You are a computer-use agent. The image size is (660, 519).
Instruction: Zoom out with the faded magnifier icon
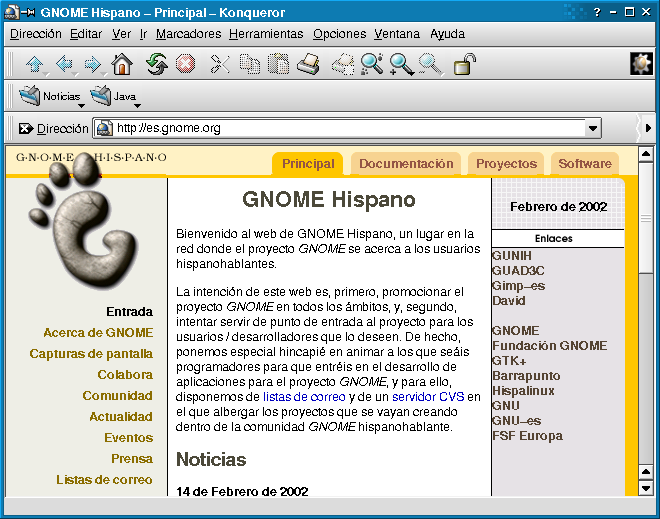[x=430, y=64]
